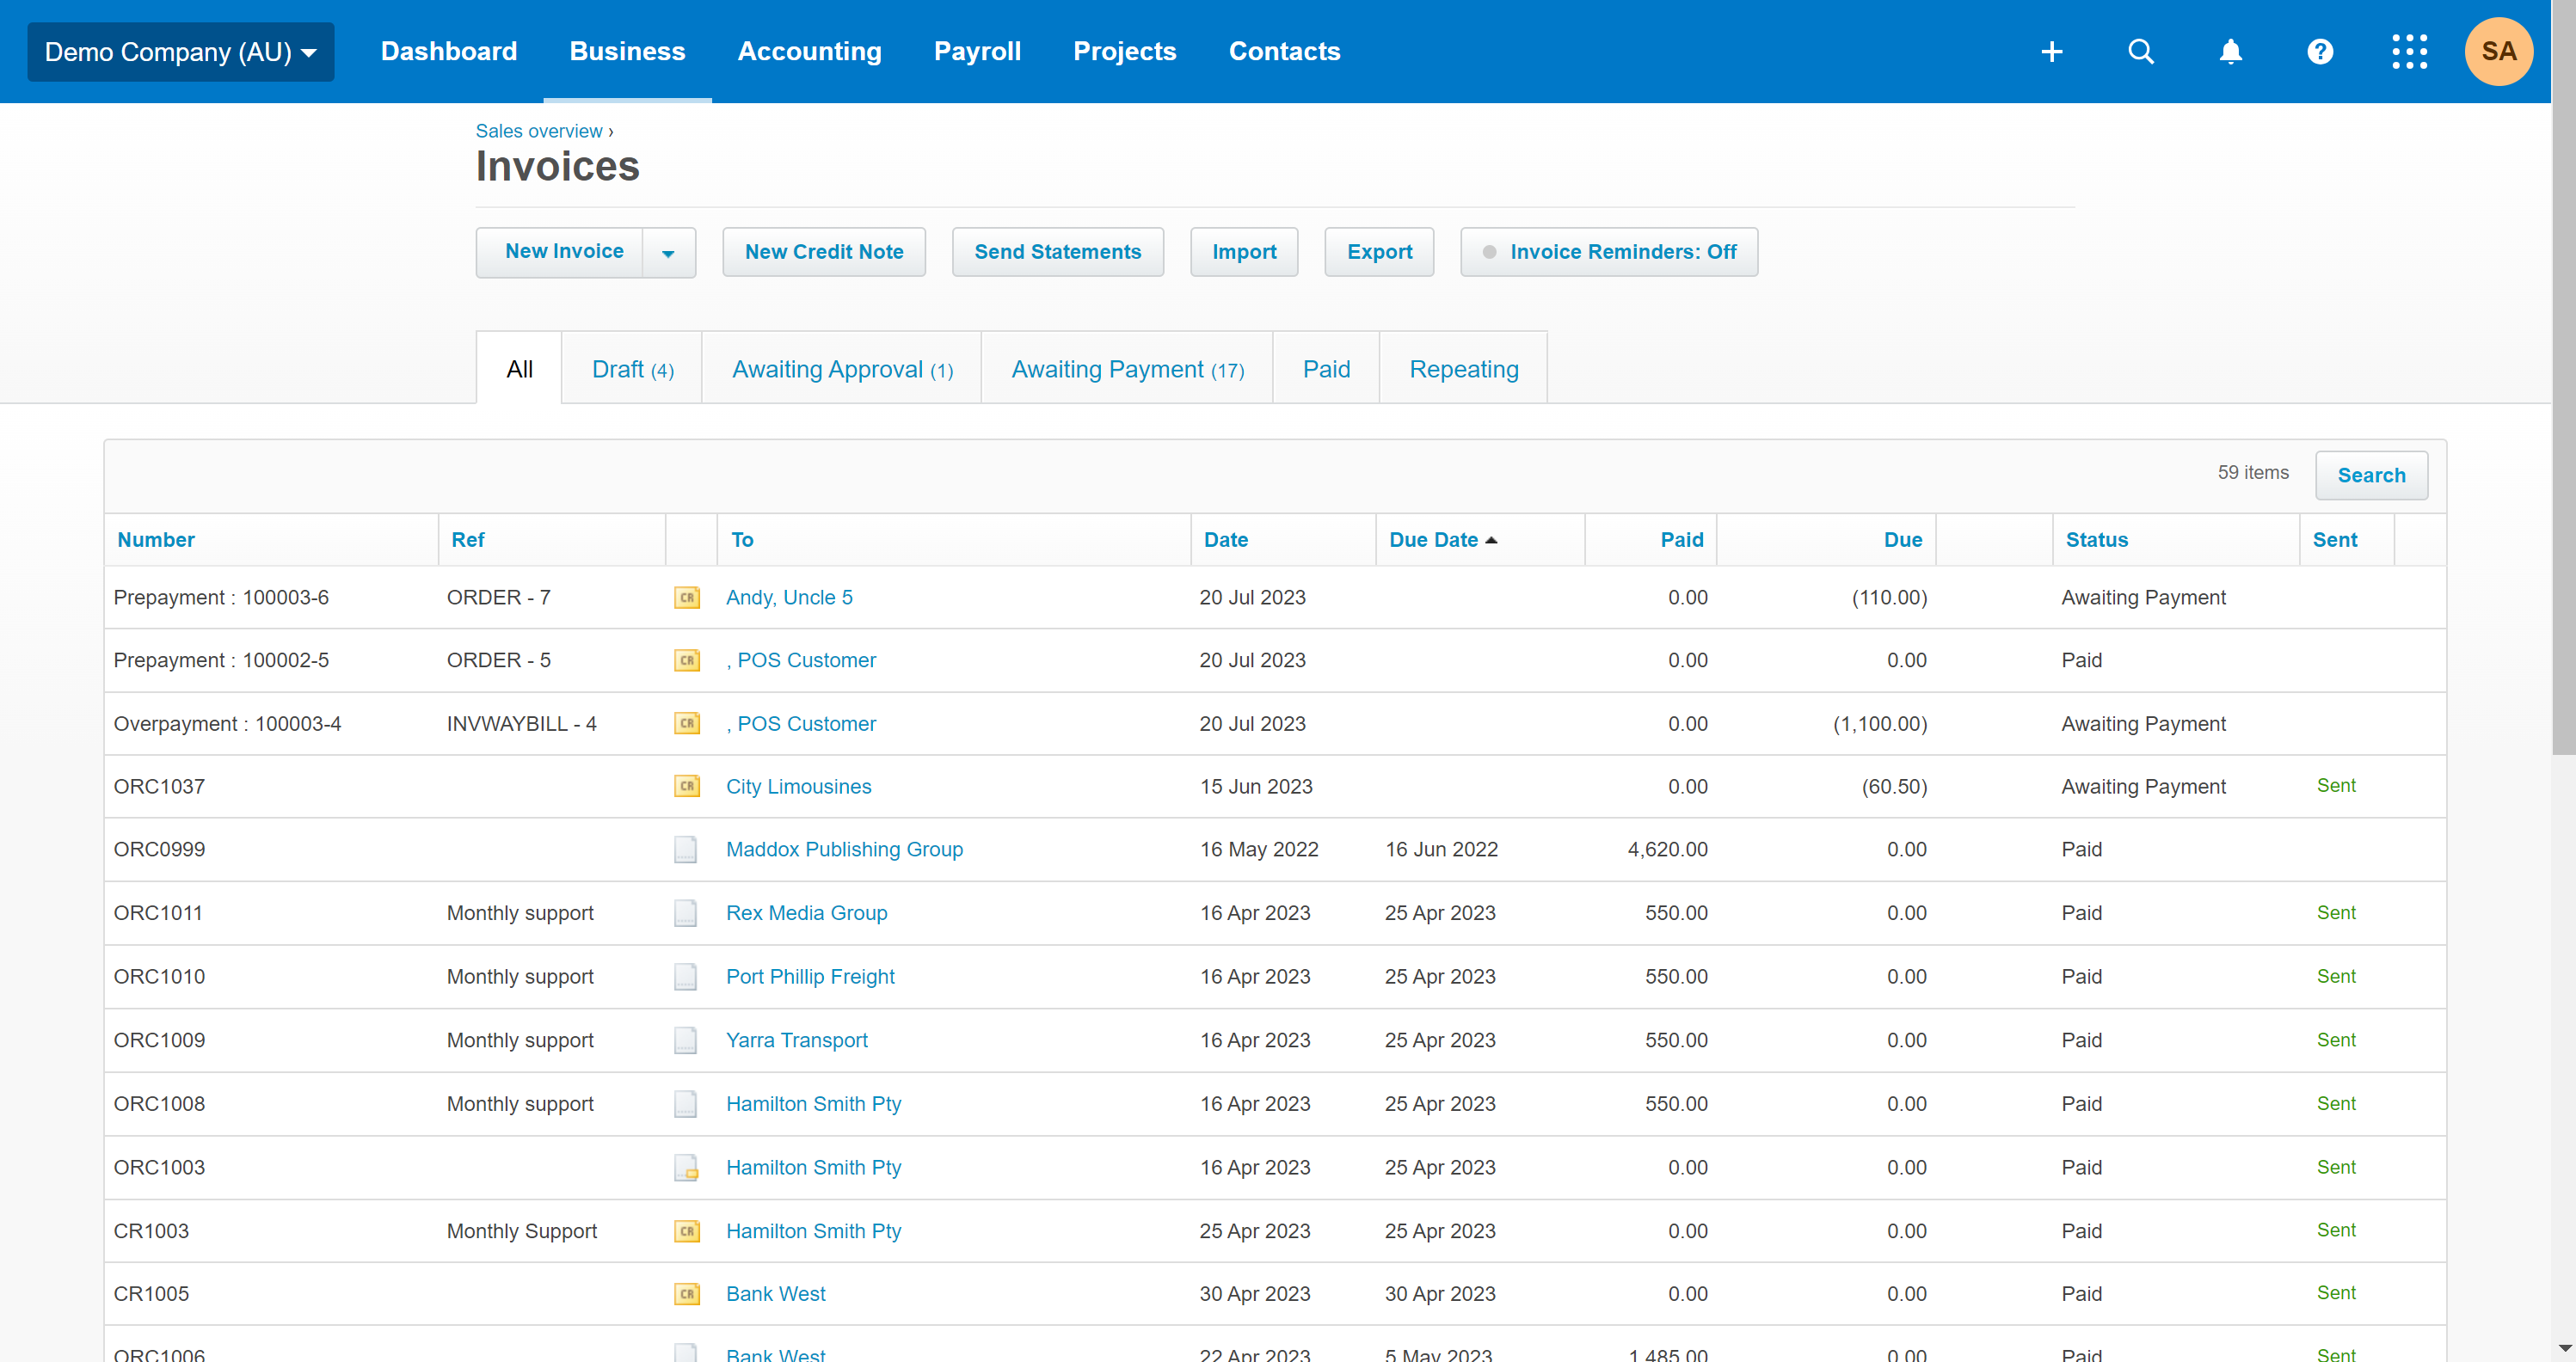Image resolution: width=2576 pixels, height=1362 pixels.
Task: Click credit note icon in CR1005 row
Action: click(x=687, y=1294)
